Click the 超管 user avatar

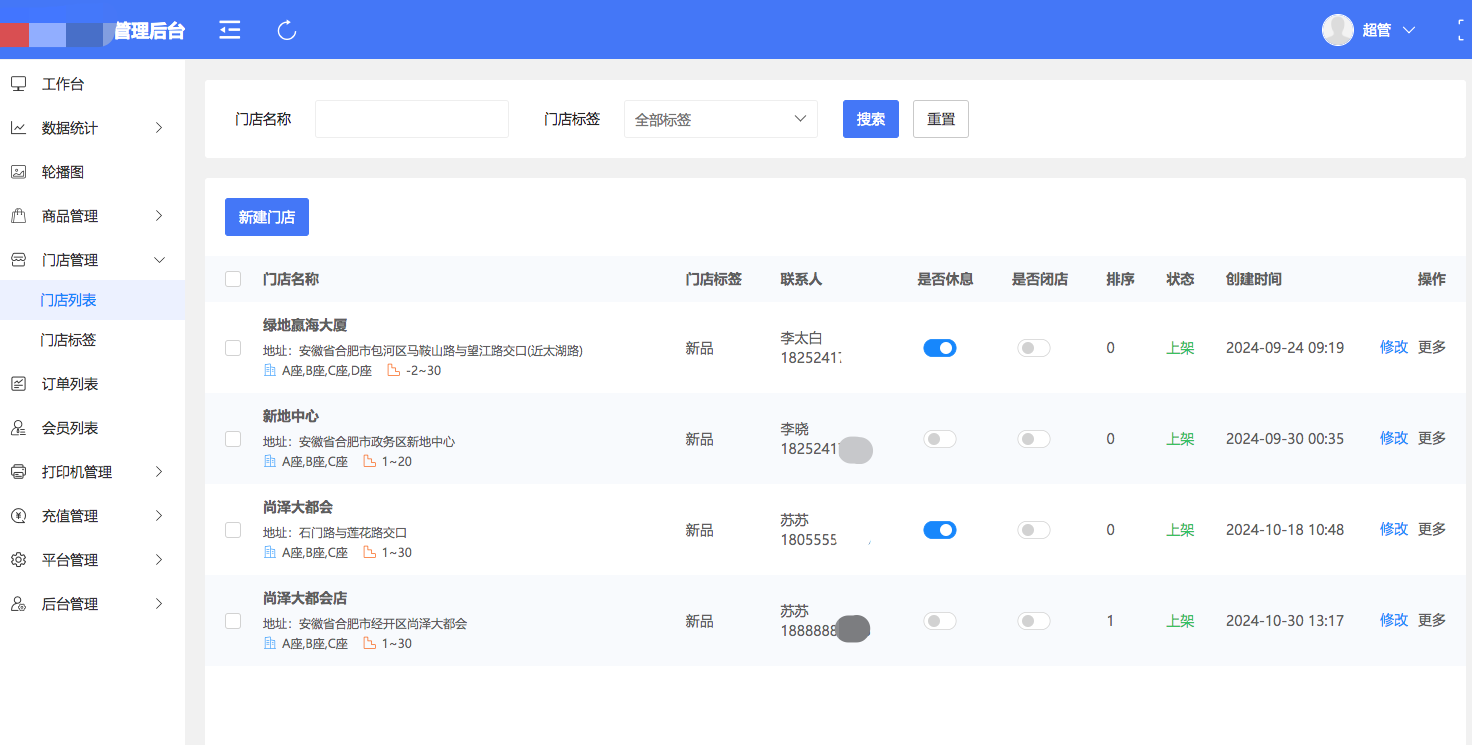1337,30
